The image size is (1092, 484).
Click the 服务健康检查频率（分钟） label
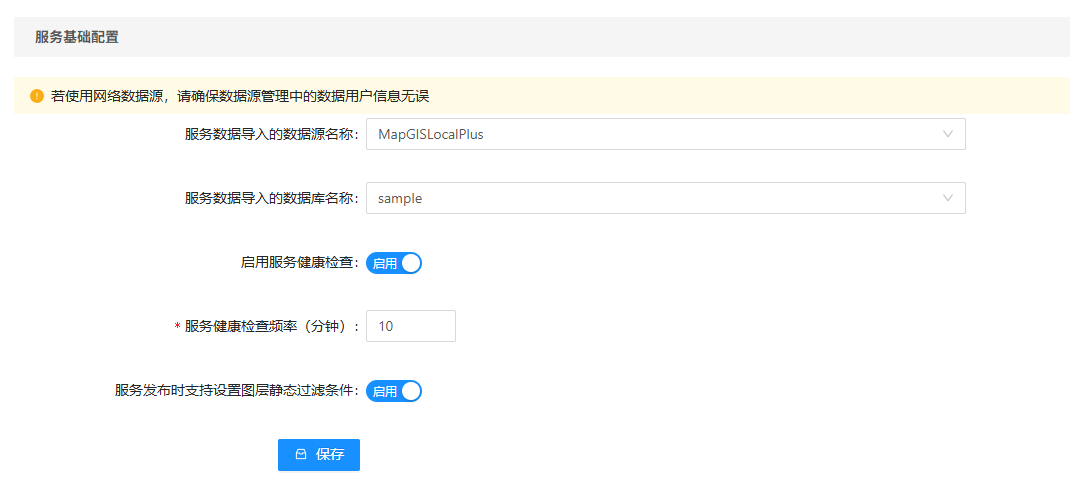271,326
